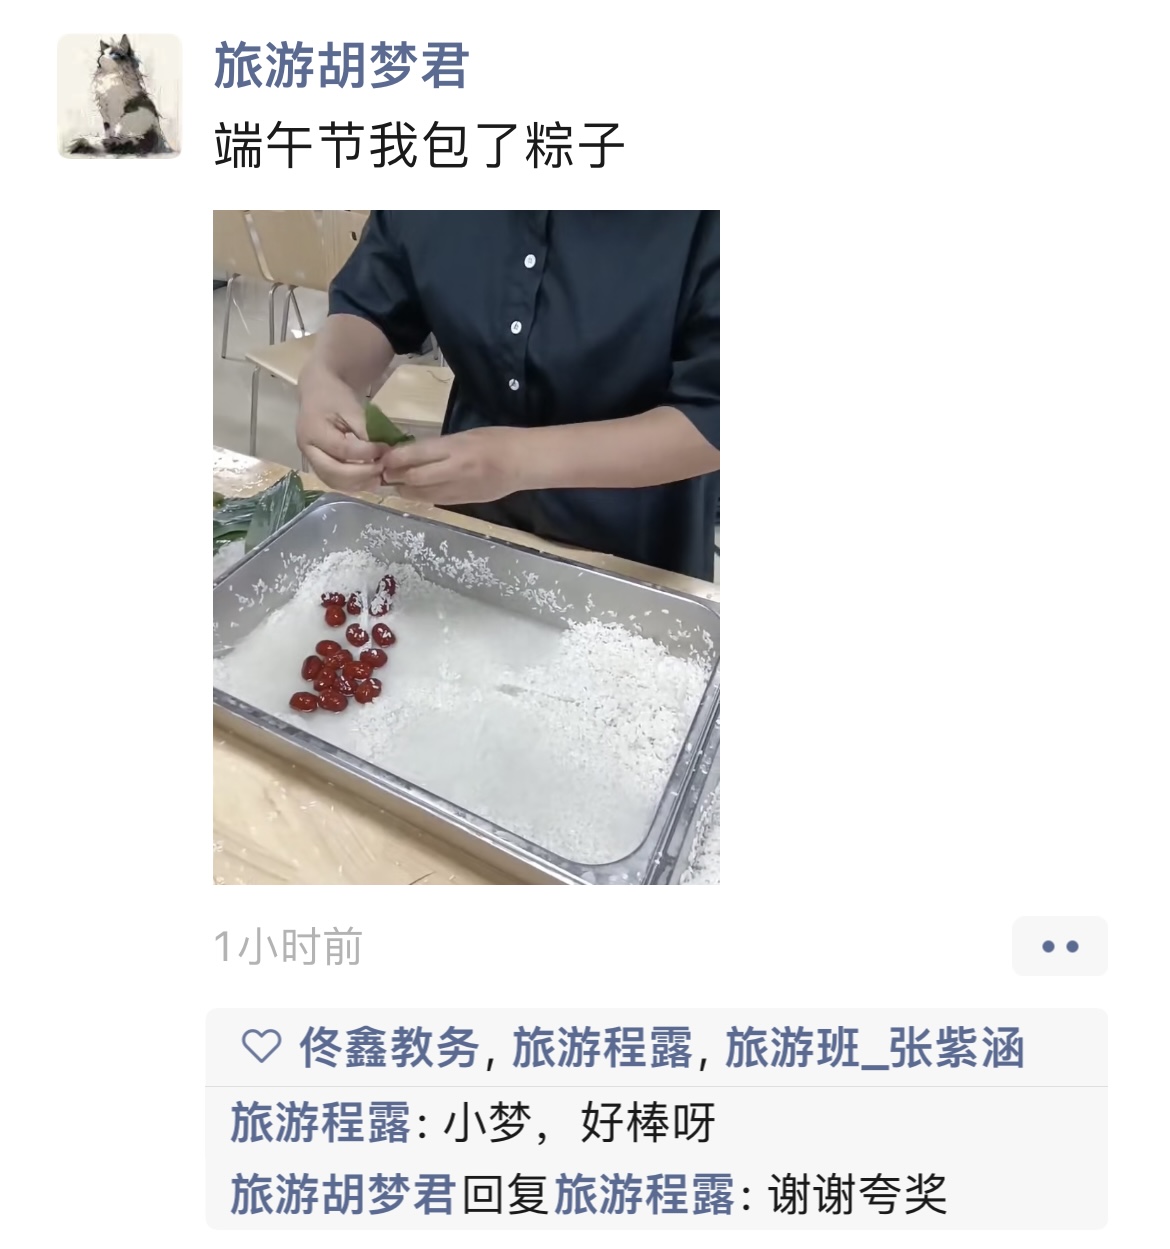Tap the heart icon in likes row
The height and width of the screenshot is (1249, 1170).
262,1047
